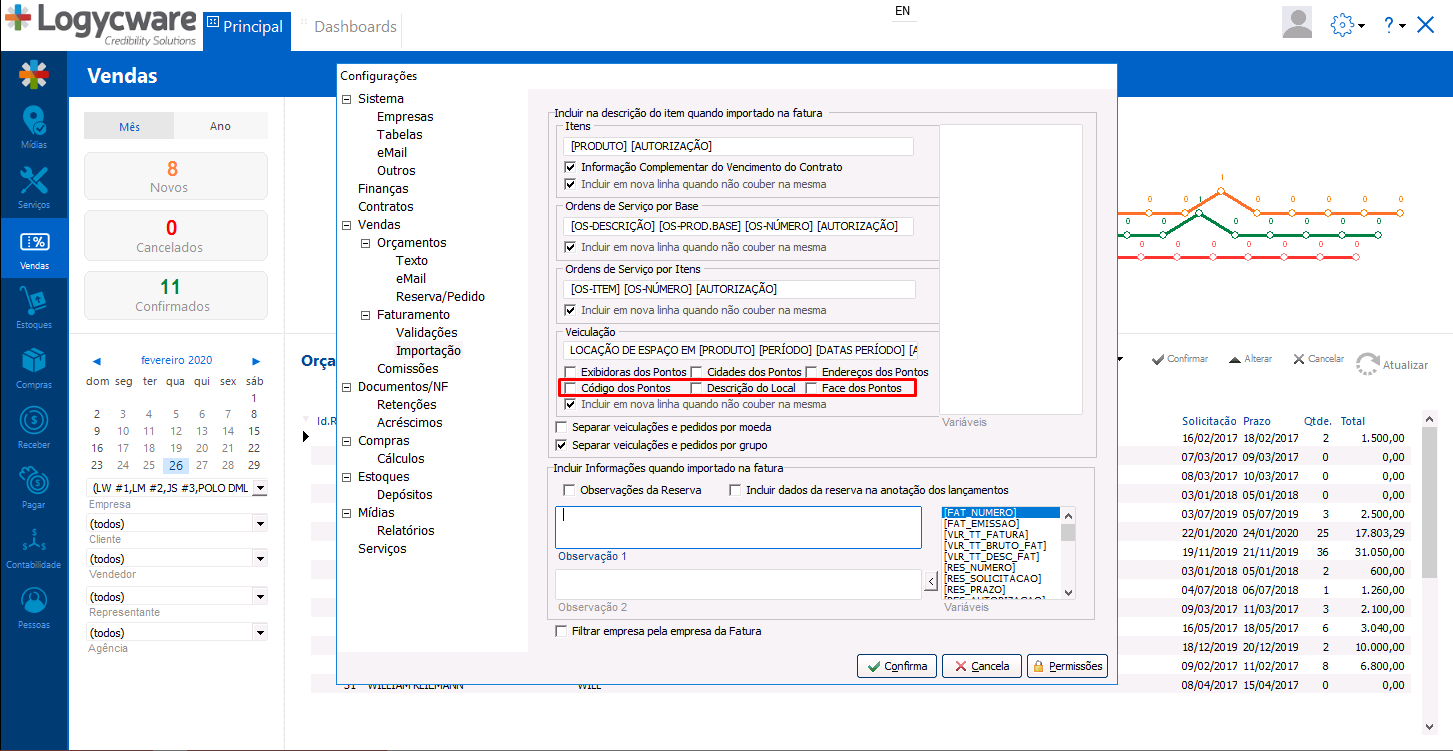
Task: Open the Pagar sidebar icon
Action: point(33,486)
